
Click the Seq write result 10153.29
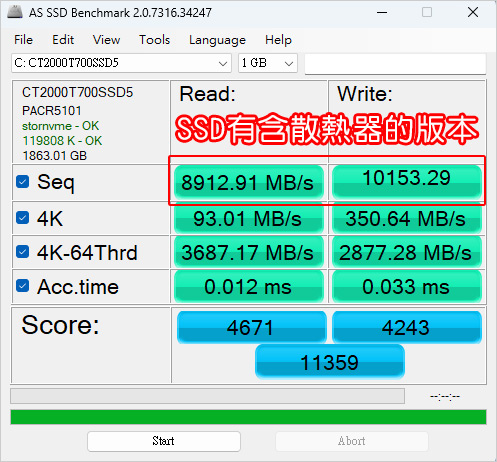(x=407, y=181)
